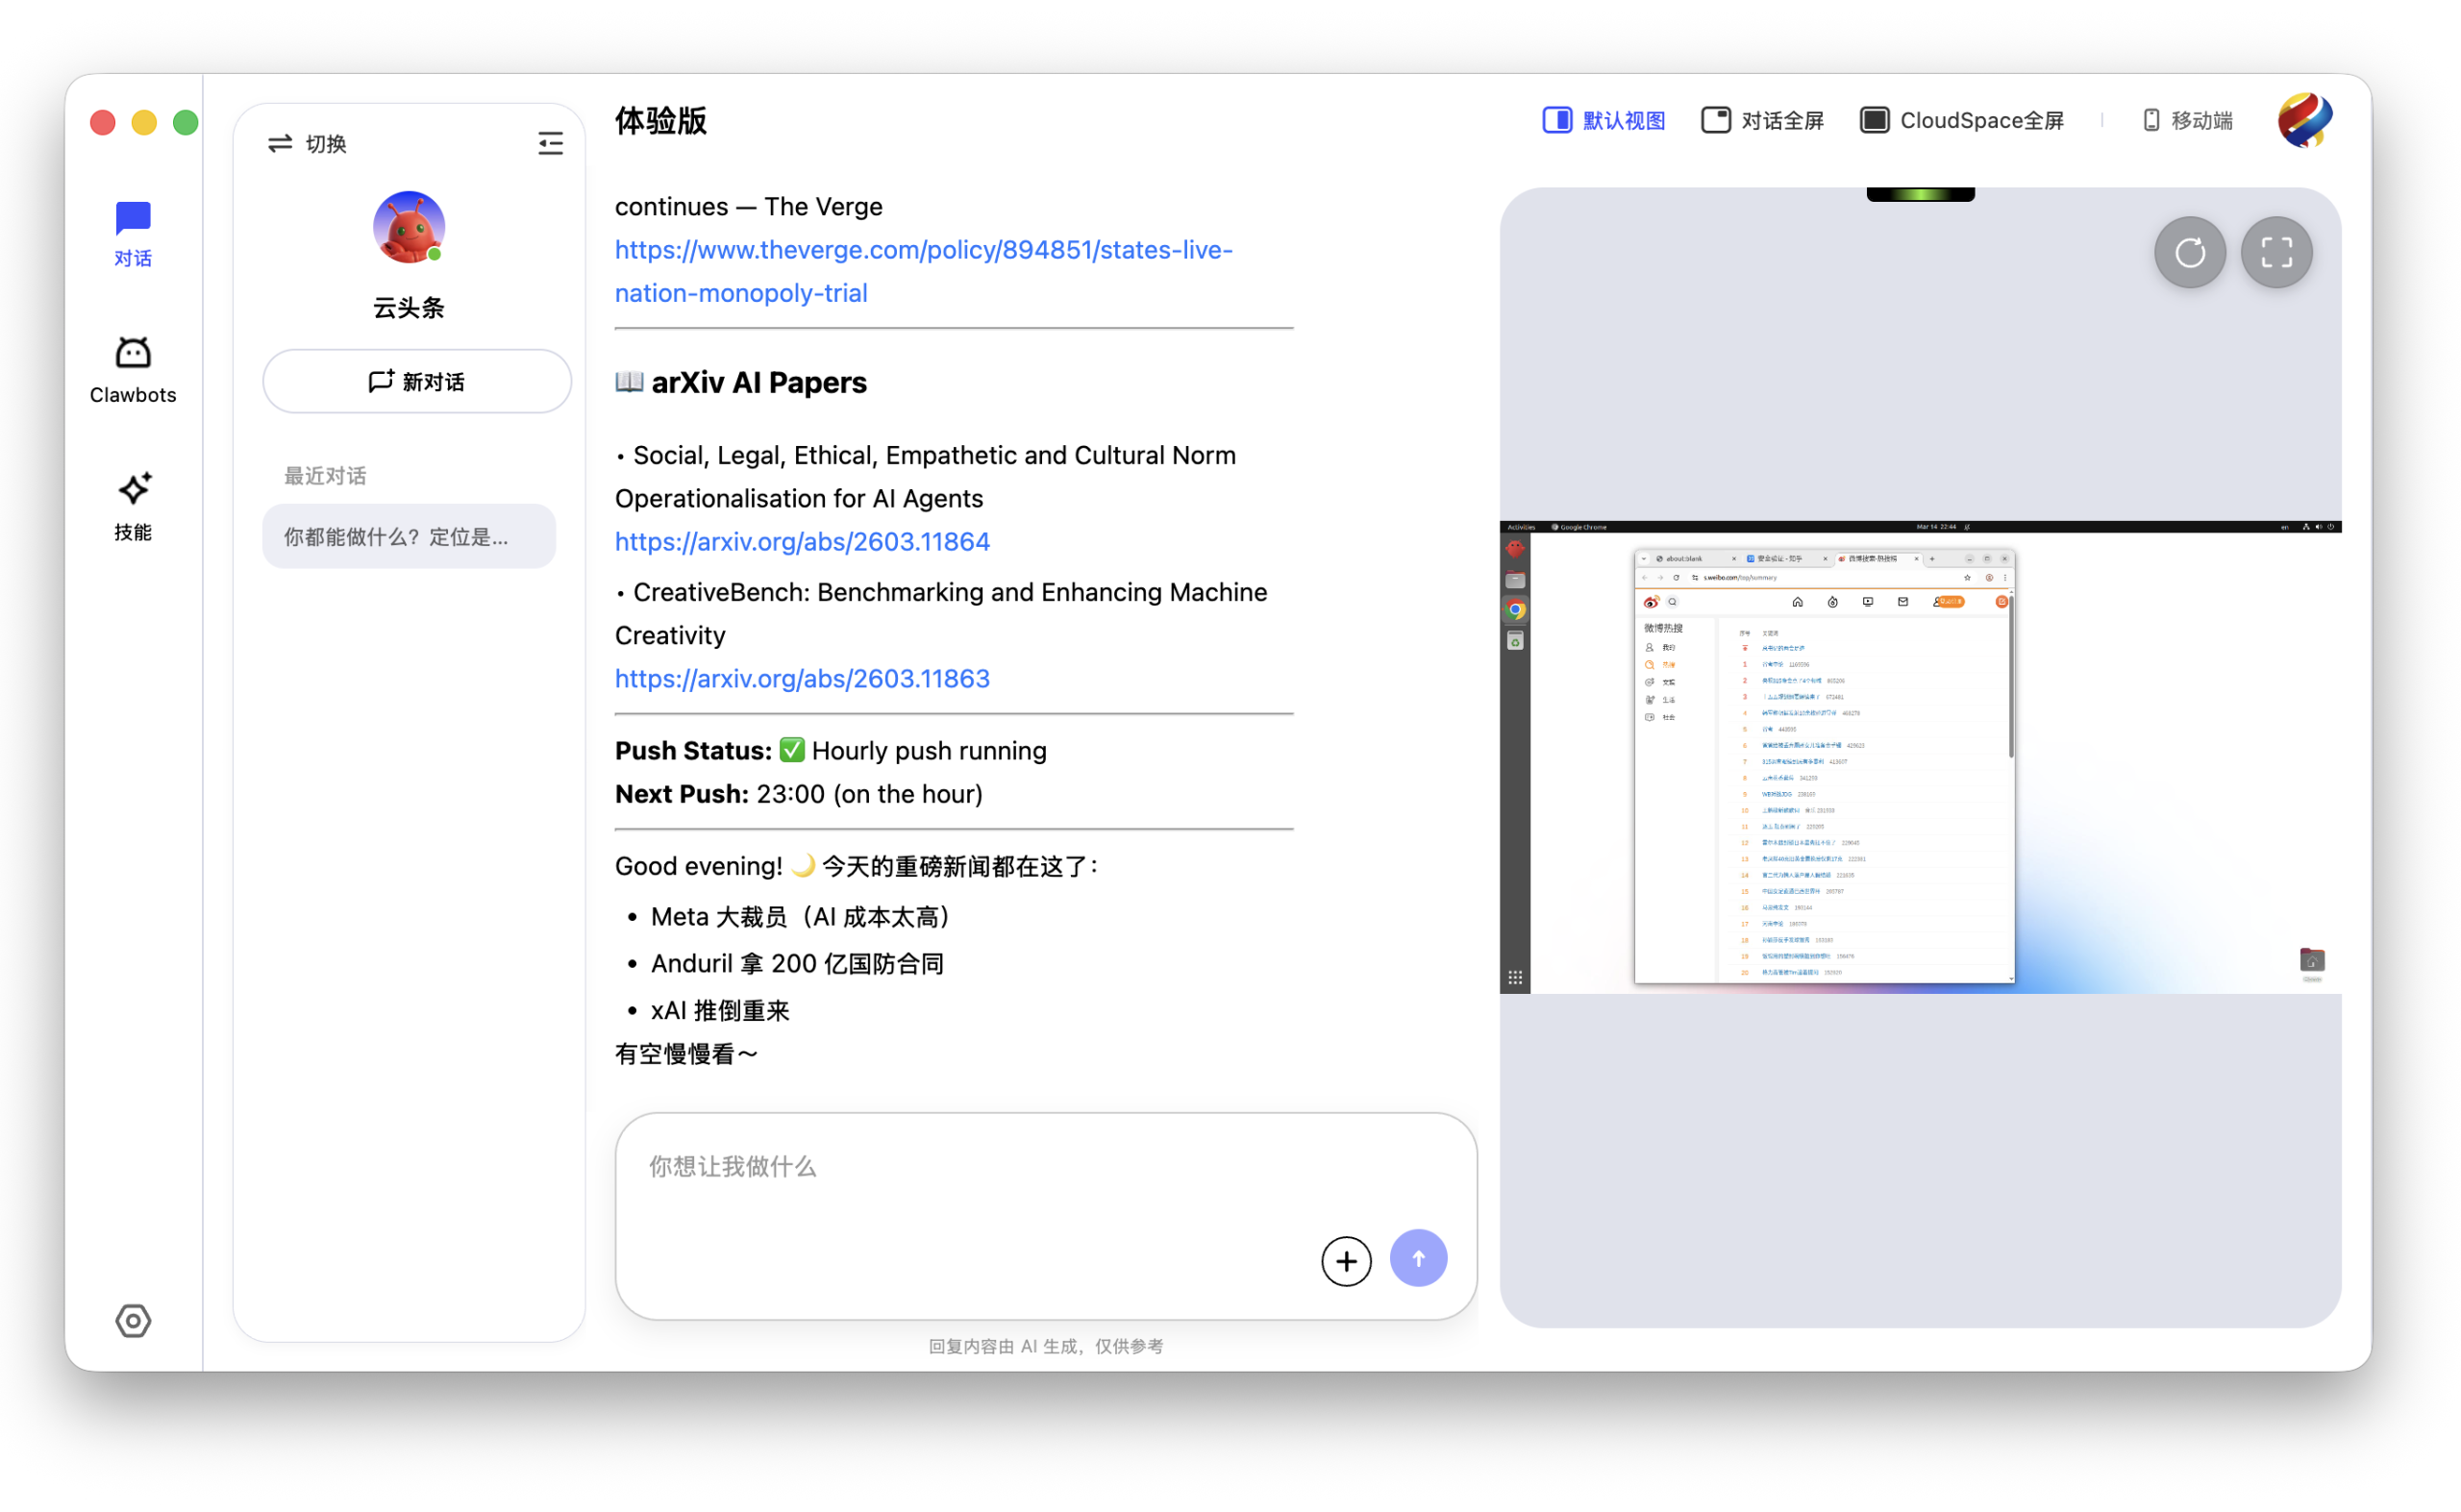The image size is (2461, 1512).
Task: Select the 对话 chat icon in the sidebar
Action: [133, 233]
